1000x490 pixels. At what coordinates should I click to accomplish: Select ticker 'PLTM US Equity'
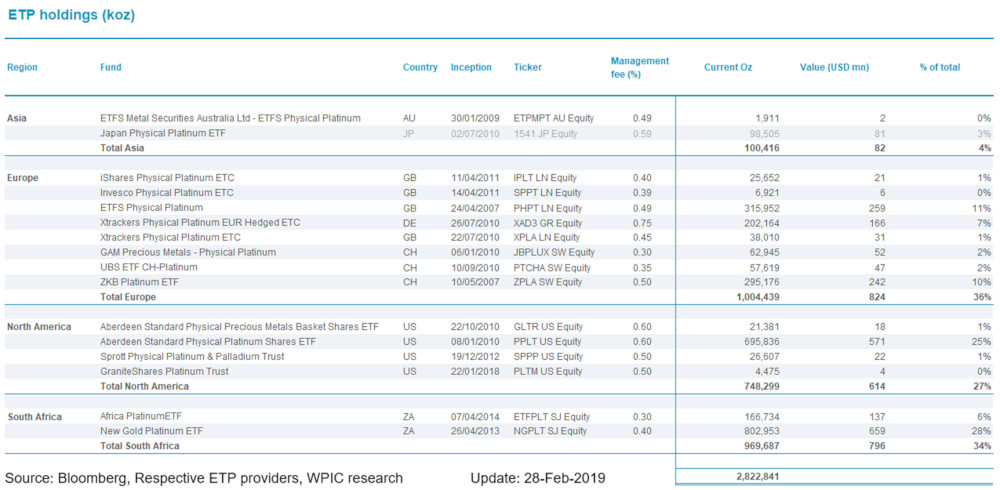pos(548,371)
